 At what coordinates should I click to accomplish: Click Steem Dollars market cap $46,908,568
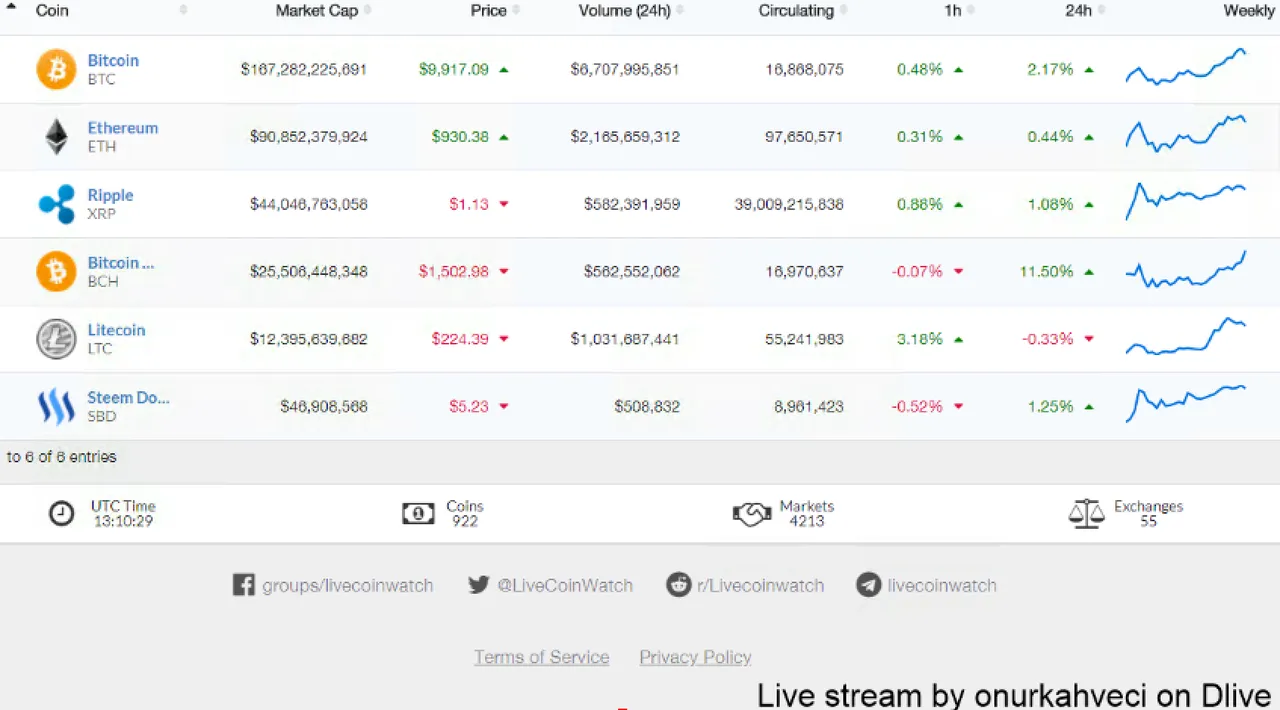click(x=324, y=406)
